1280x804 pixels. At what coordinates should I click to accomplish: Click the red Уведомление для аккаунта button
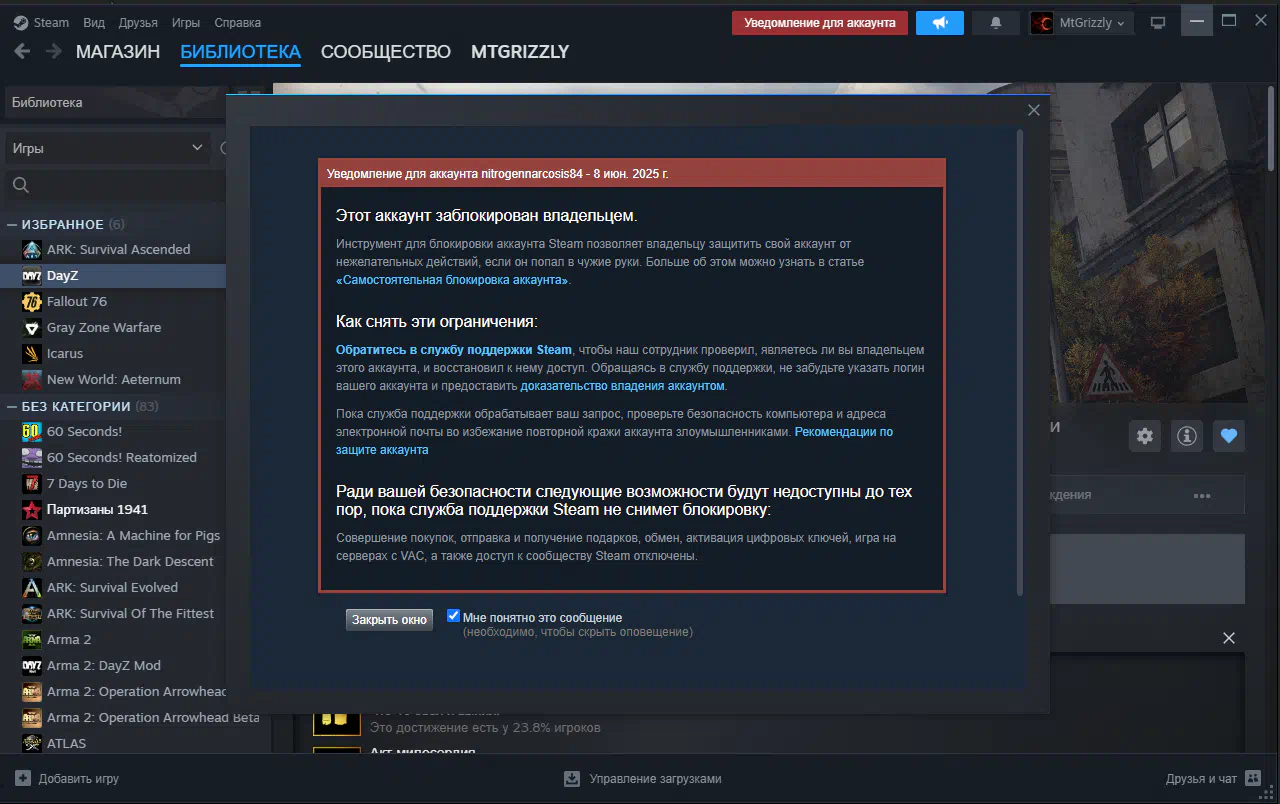[x=820, y=22]
